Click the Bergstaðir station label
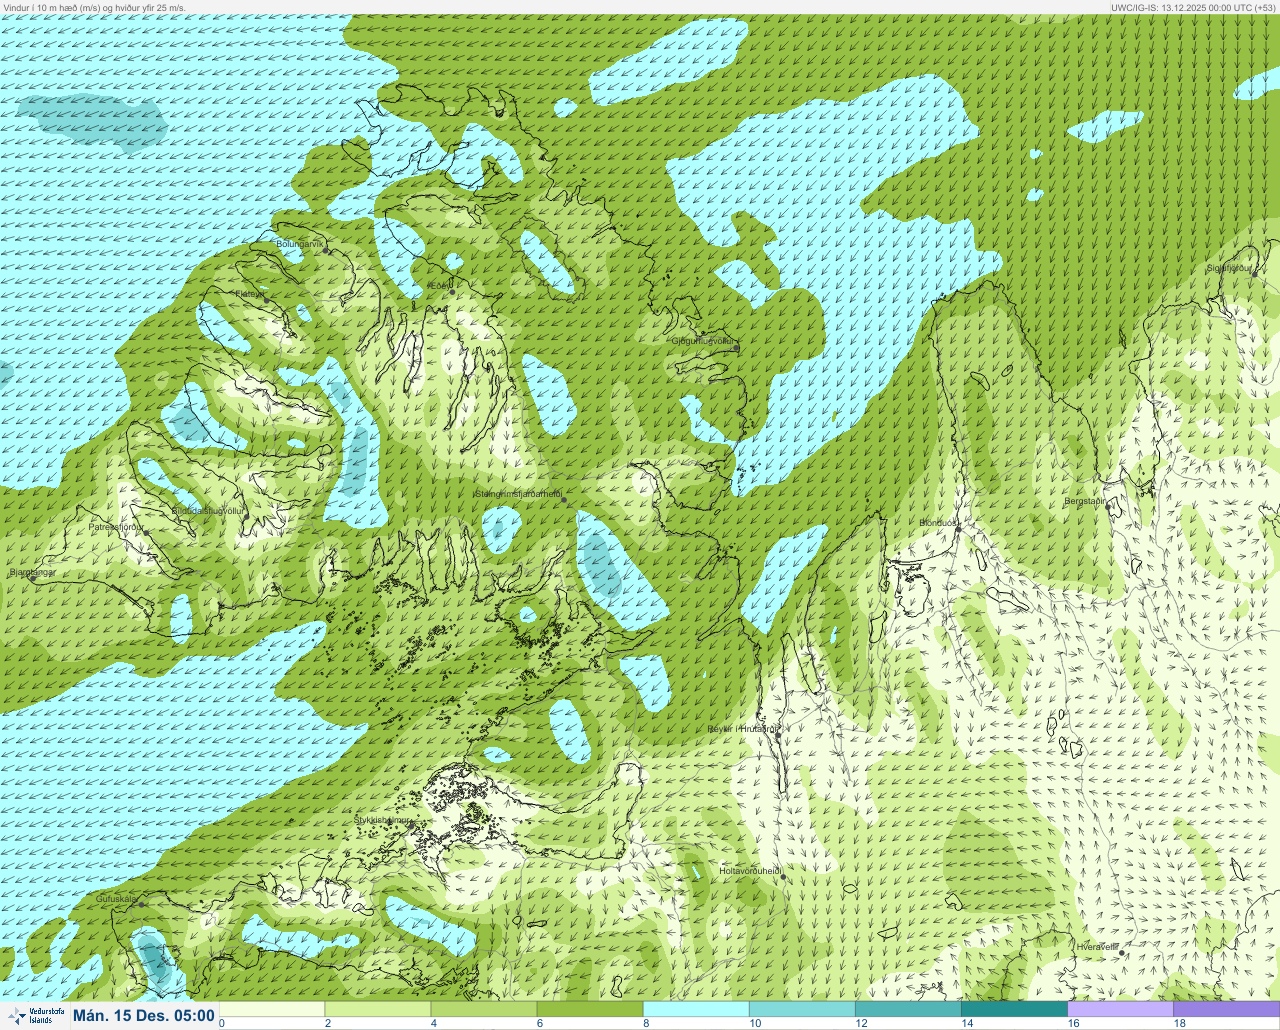This screenshot has height=1030, width=1280. click(x=1085, y=501)
